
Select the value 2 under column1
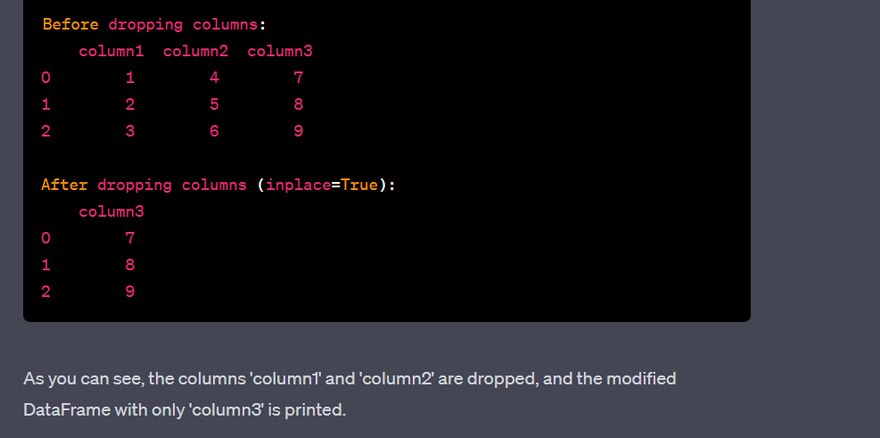pos(130,104)
